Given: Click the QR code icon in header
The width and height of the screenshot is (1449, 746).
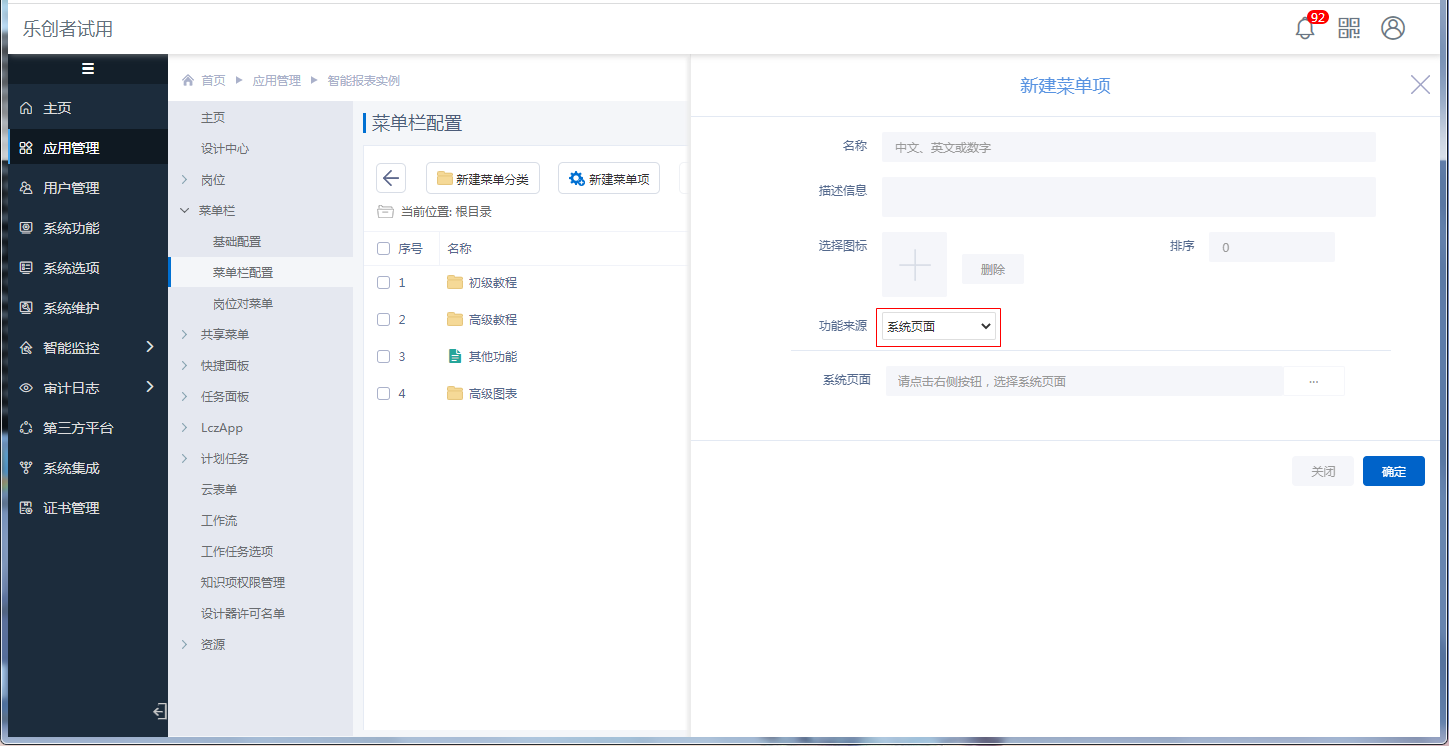Looking at the screenshot, I should [x=1349, y=29].
